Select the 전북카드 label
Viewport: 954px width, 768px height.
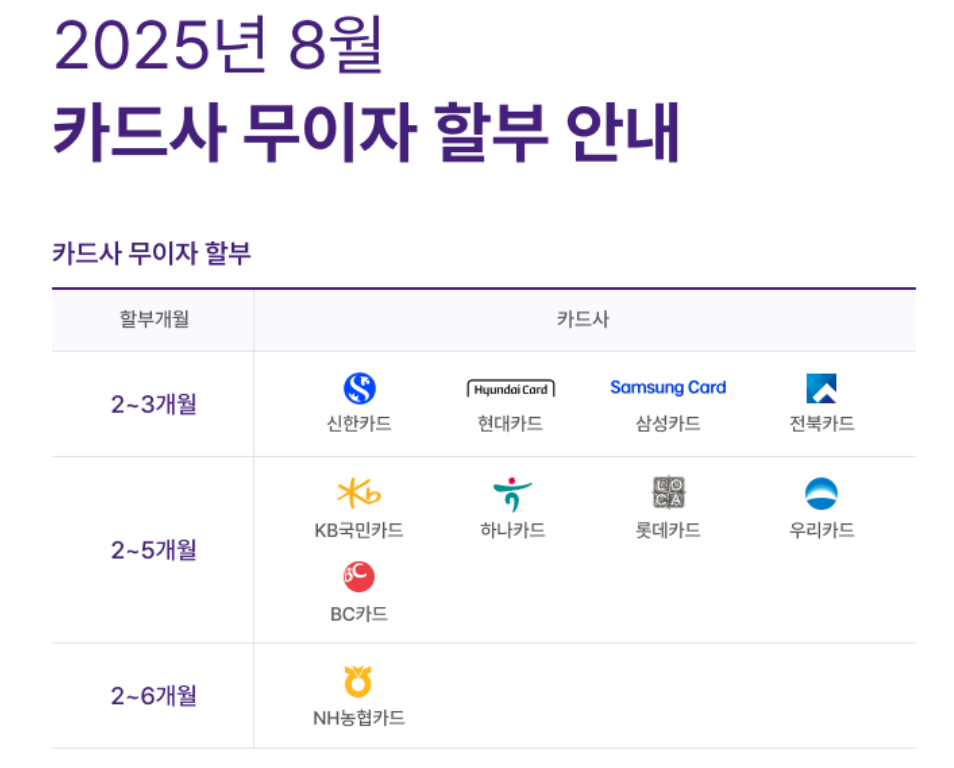tap(821, 424)
